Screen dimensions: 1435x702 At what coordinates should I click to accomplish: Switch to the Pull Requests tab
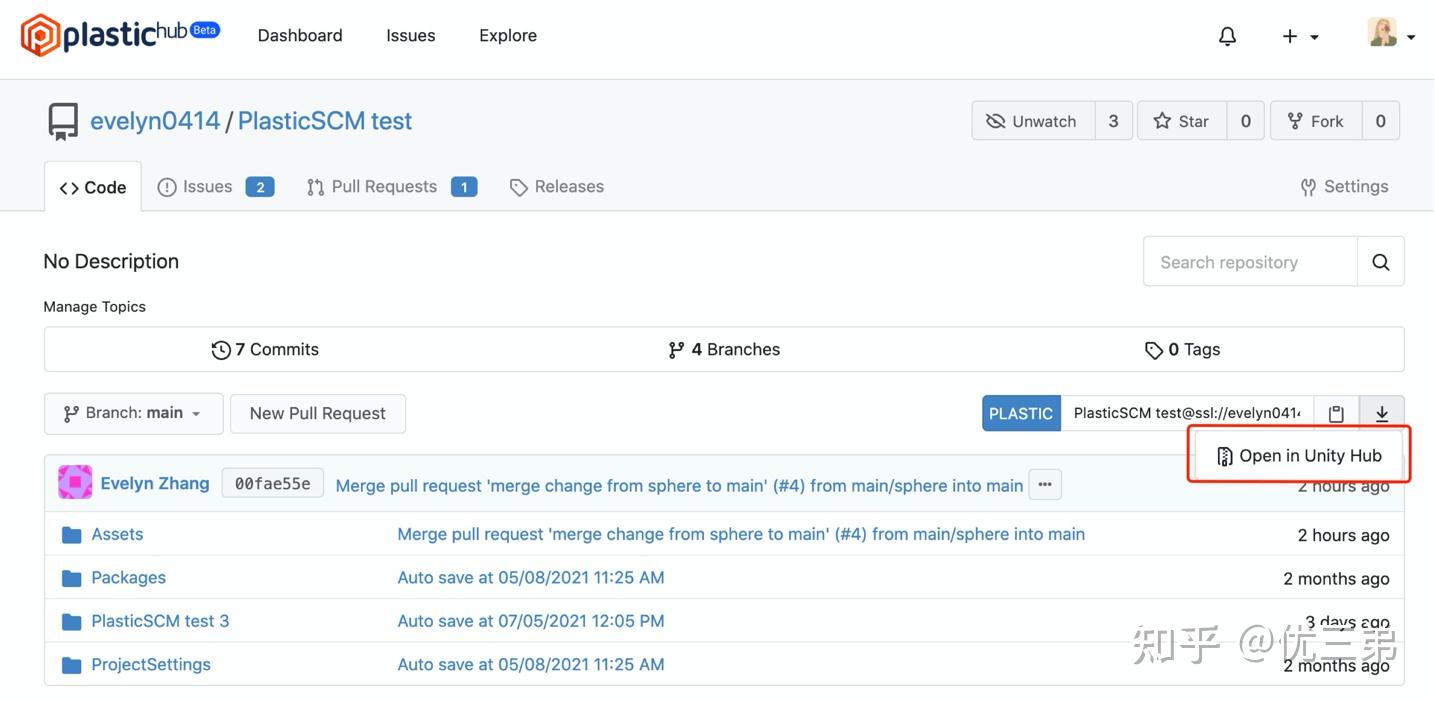(384, 187)
